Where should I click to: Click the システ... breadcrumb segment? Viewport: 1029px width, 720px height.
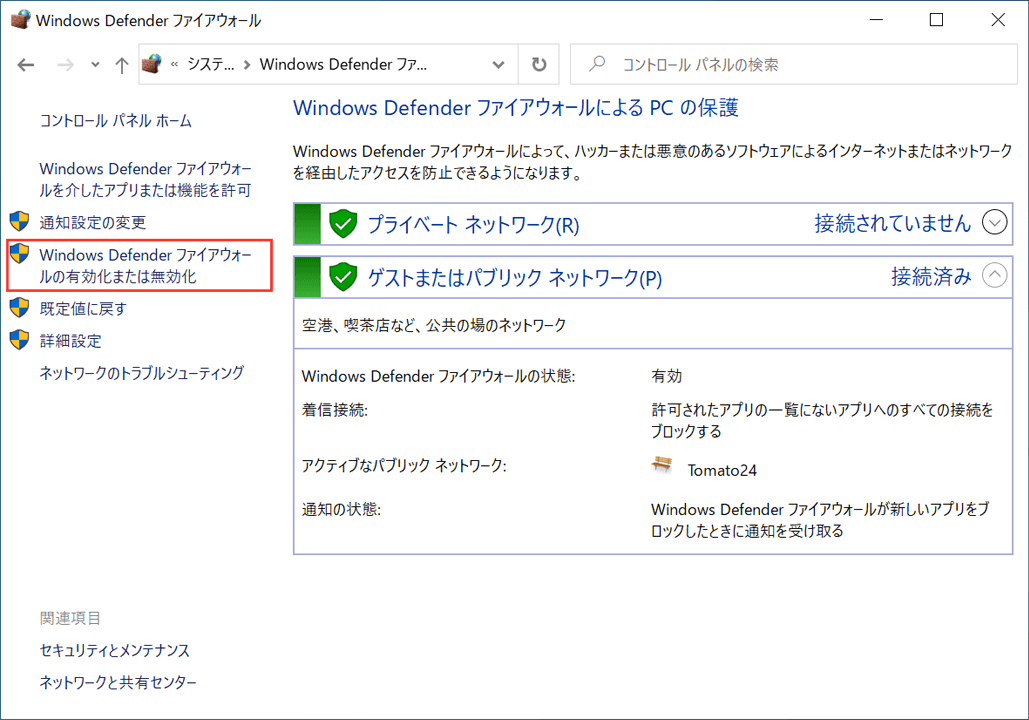(x=211, y=64)
